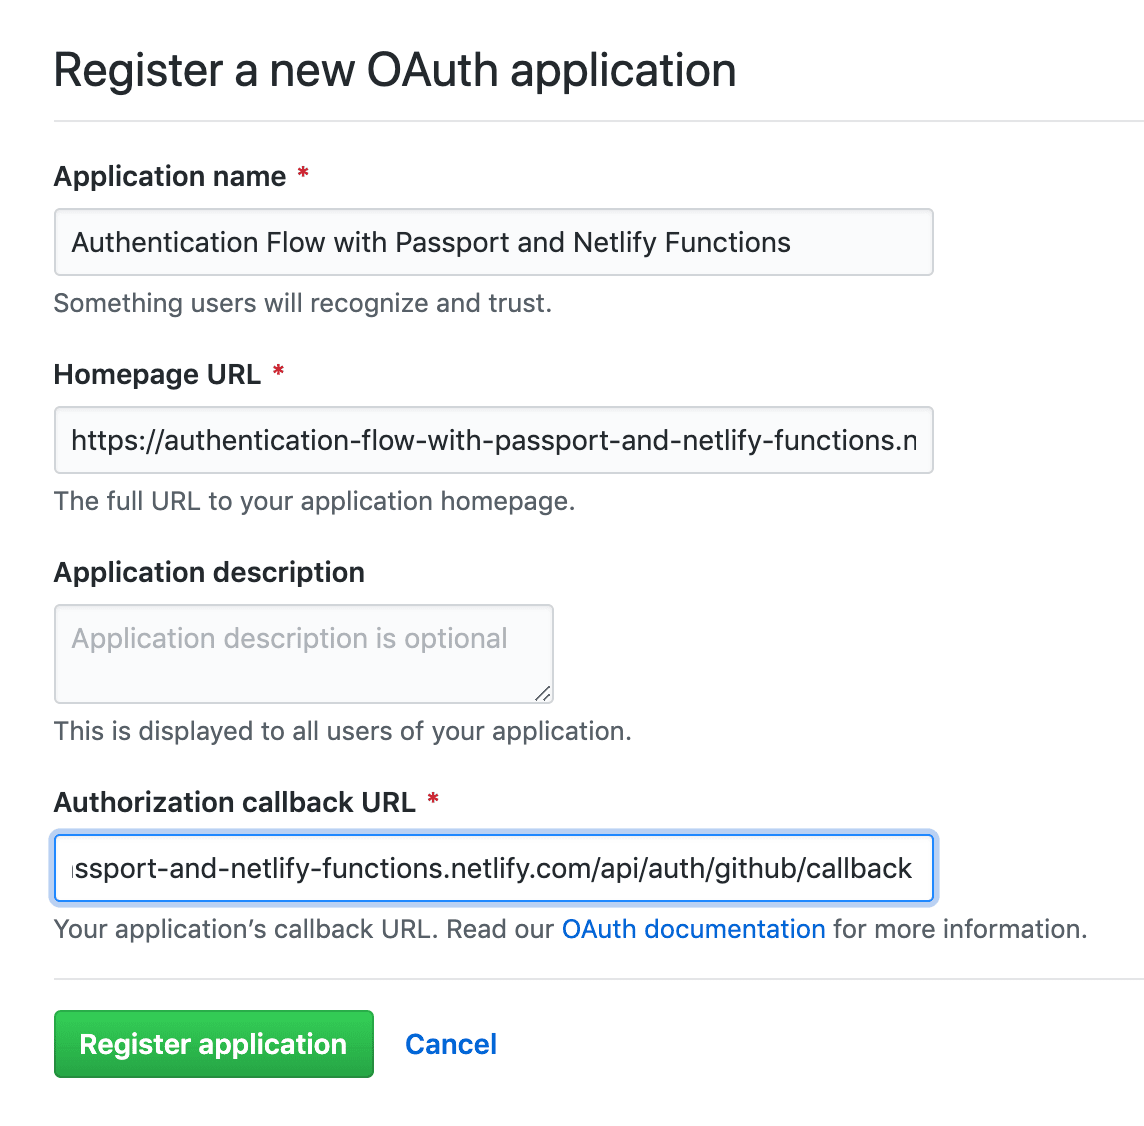Click the red asterisk beside Homepage URL
This screenshot has height=1126, width=1144.
click(279, 372)
